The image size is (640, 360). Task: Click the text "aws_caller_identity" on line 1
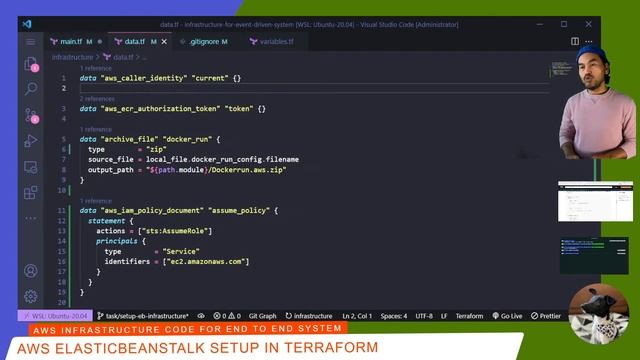(144, 78)
